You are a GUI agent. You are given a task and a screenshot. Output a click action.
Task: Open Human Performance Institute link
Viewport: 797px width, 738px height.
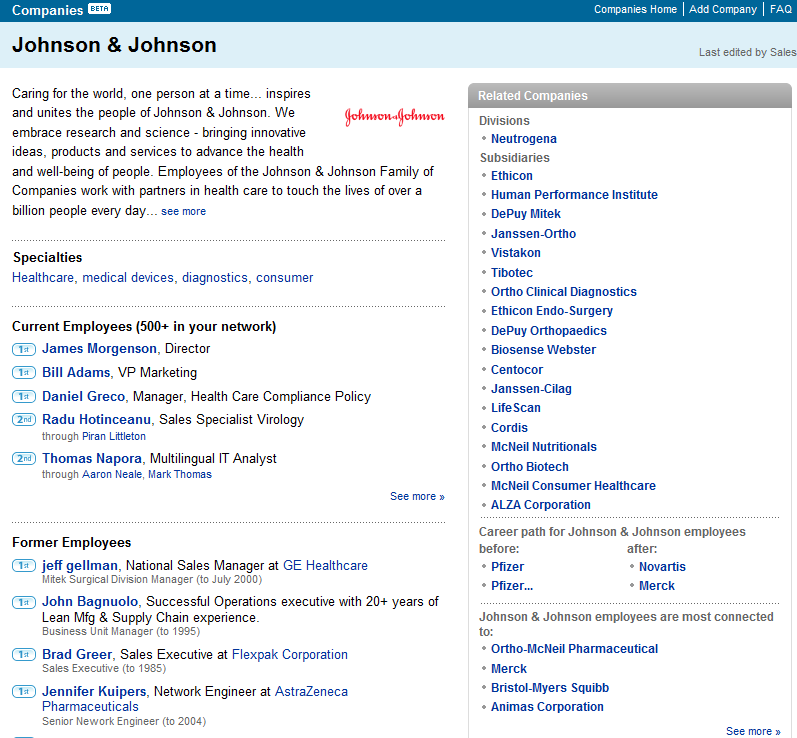tap(574, 195)
